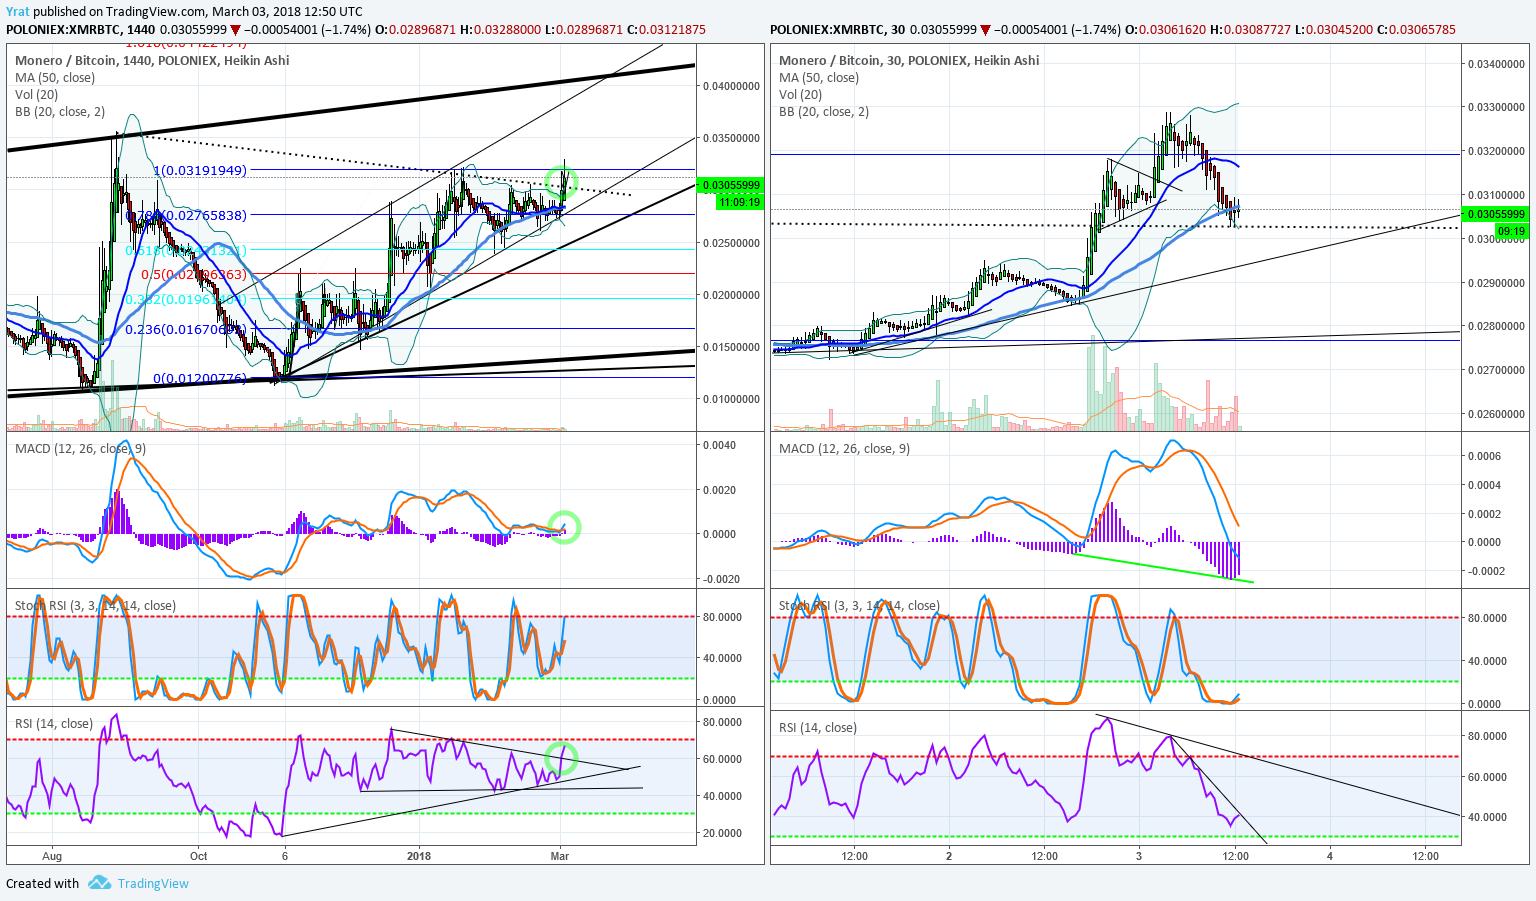Screen dimensions: 1536x901
Task: Click the MACD (12, 26, close, 9) label on the 1440 chart
Action: (80, 448)
